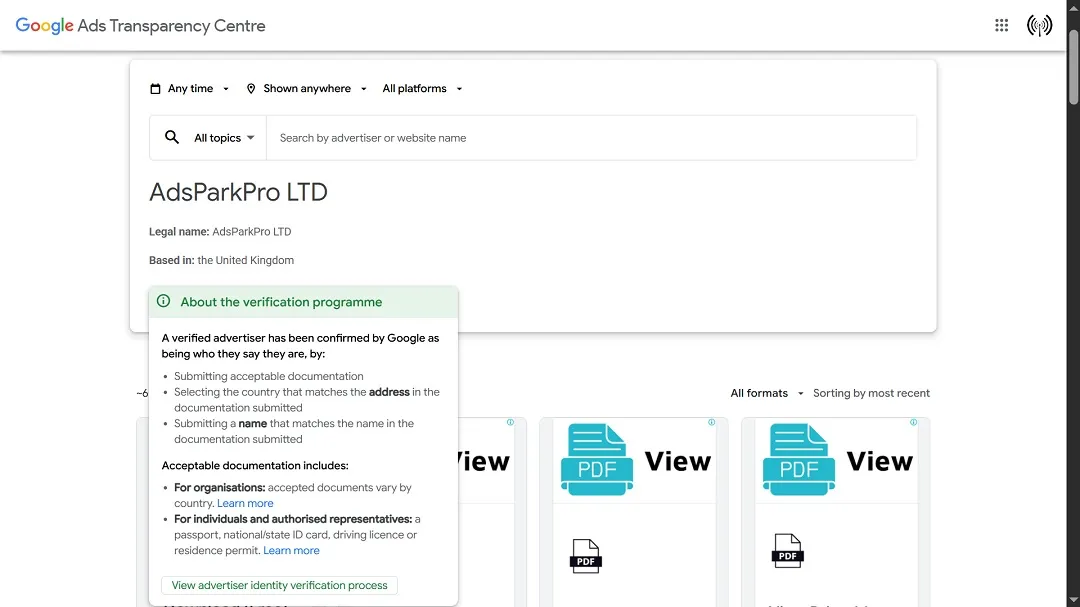Open Learn more link for individuals and representatives
The image size is (1080, 607).
(x=291, y=551)
